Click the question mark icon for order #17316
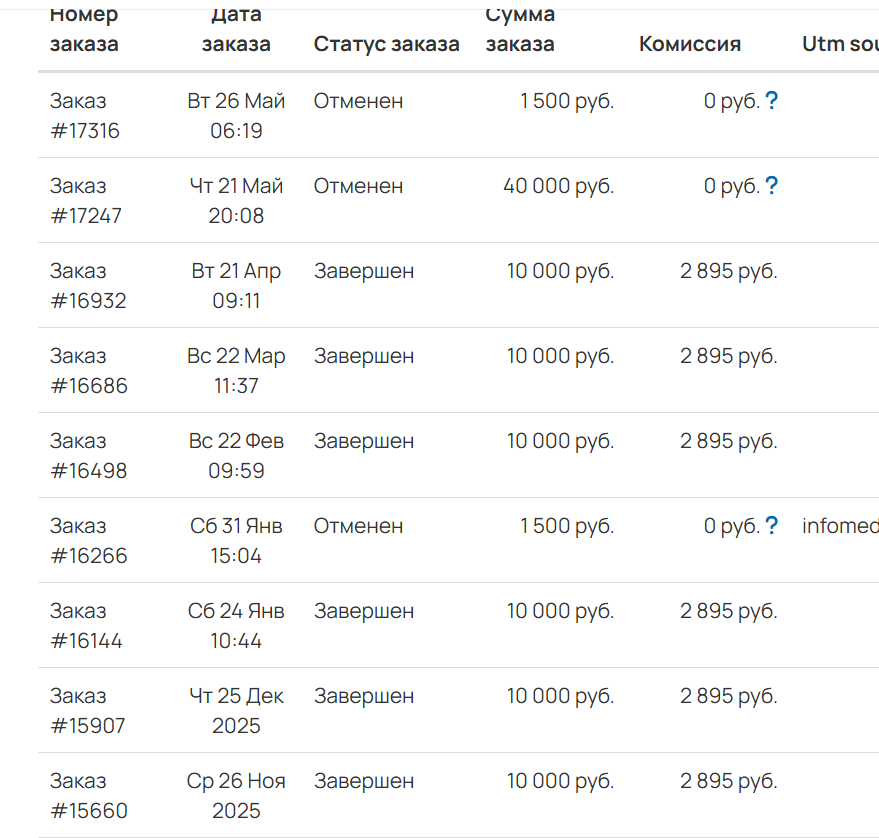Image resolution: width=879 pixels, height=838 pixels. 771,101
